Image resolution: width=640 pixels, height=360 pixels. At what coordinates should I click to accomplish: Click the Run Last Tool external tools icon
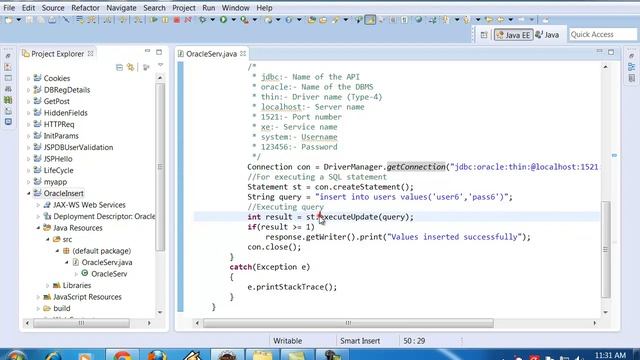(244, 20)
